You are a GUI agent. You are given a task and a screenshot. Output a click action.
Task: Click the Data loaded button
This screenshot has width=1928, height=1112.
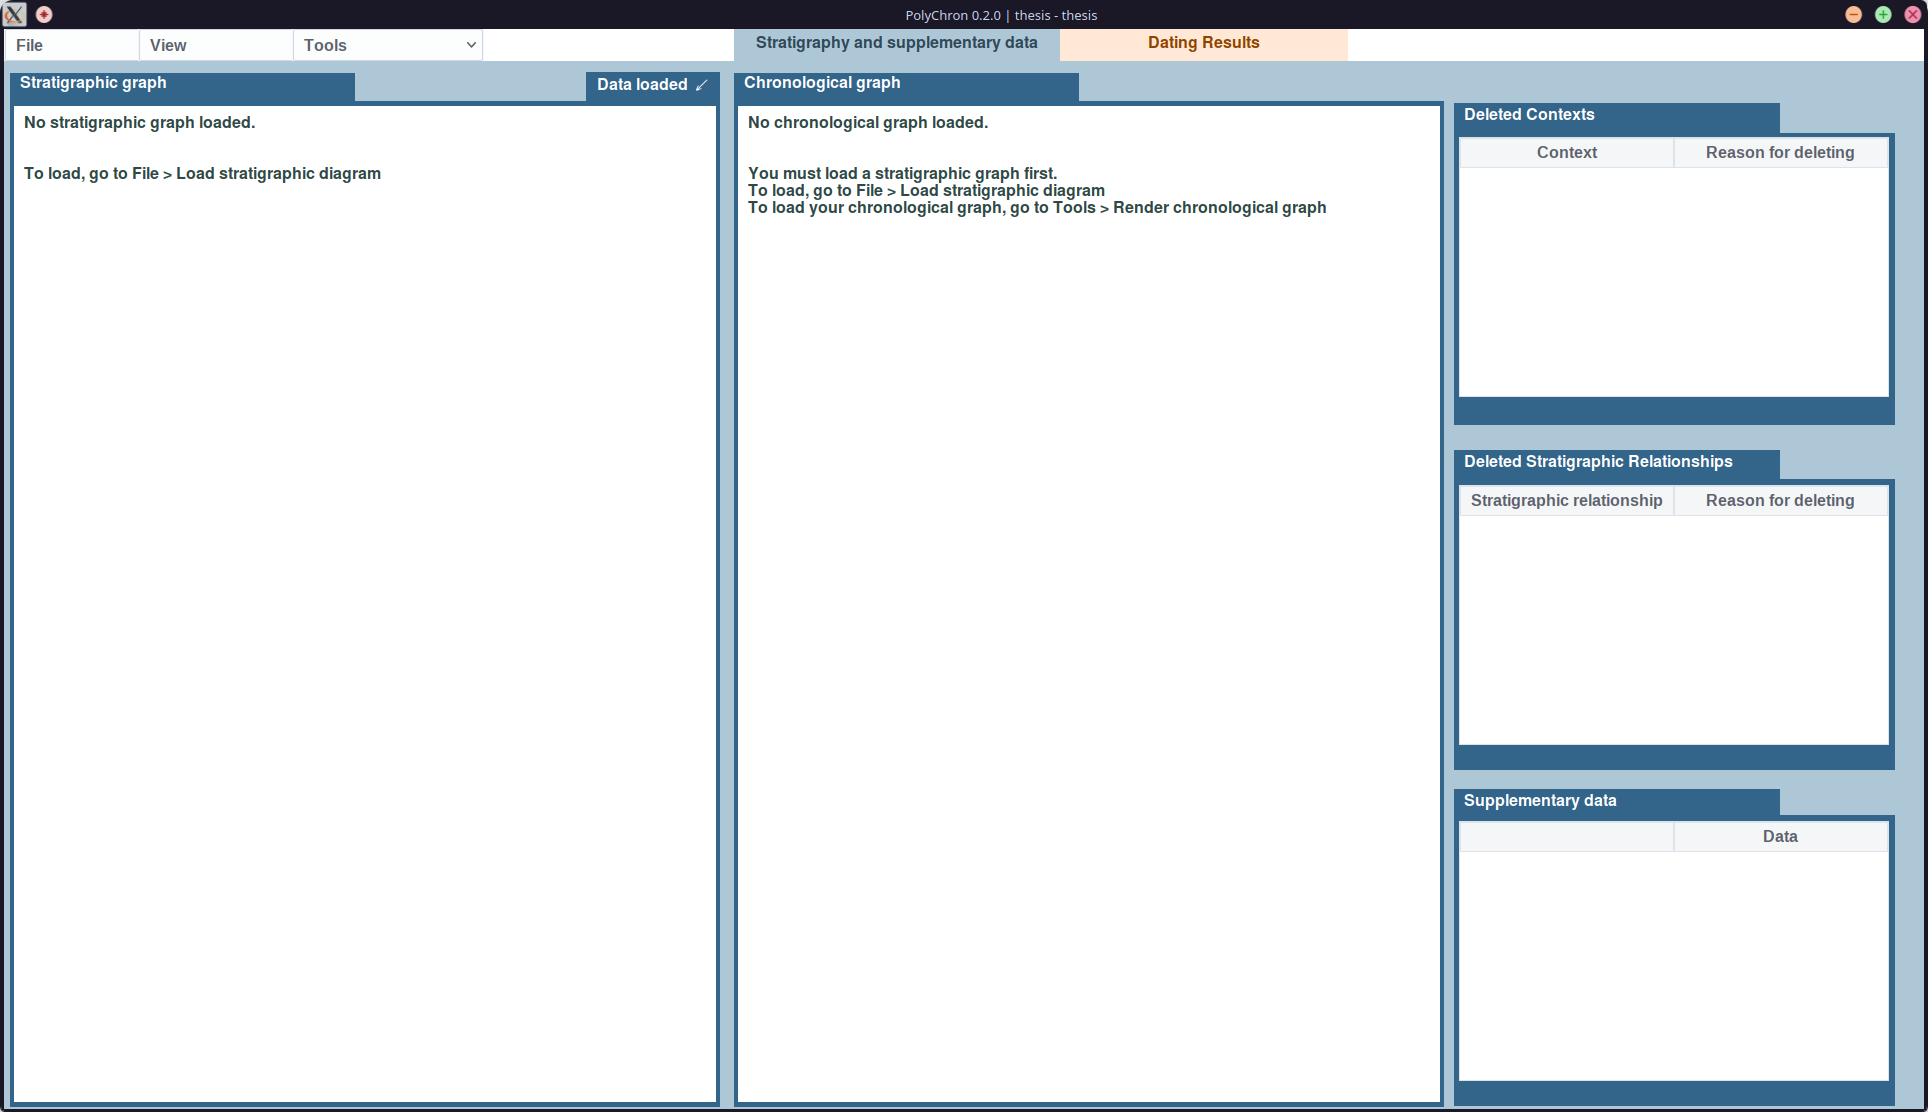coord(652,85)
